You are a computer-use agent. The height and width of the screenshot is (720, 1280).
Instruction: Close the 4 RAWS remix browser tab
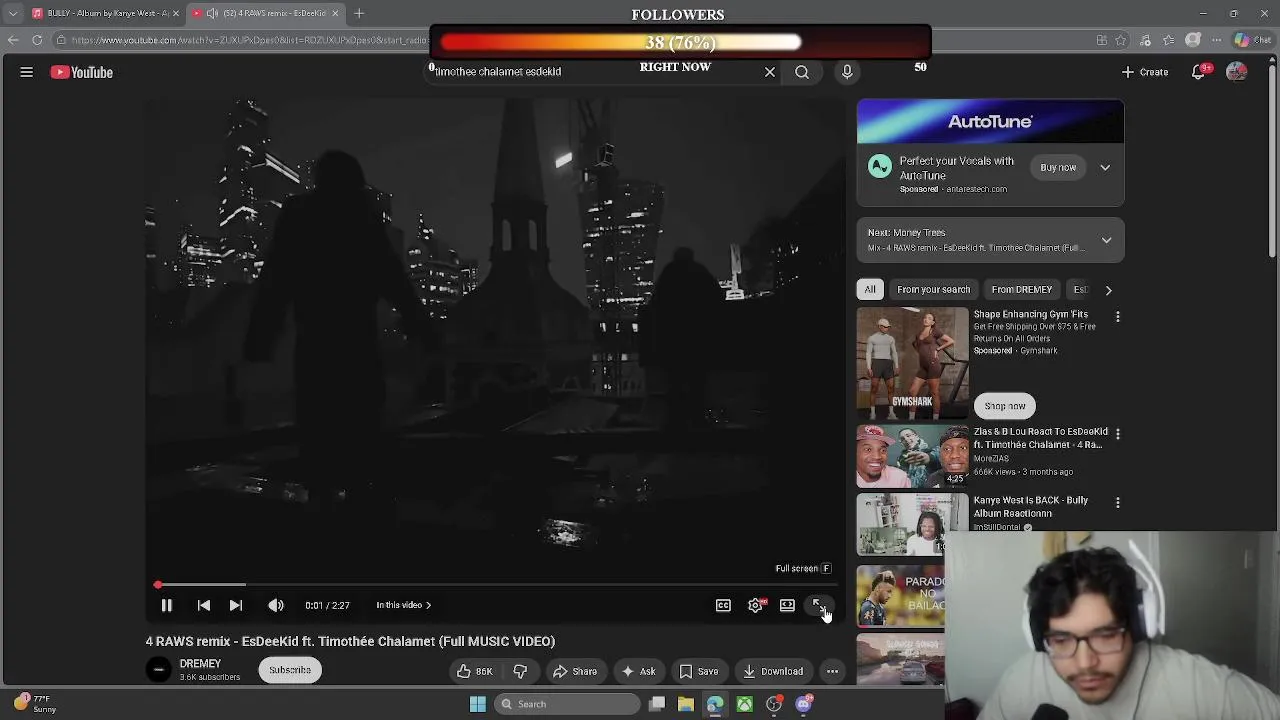coord(335,13)
